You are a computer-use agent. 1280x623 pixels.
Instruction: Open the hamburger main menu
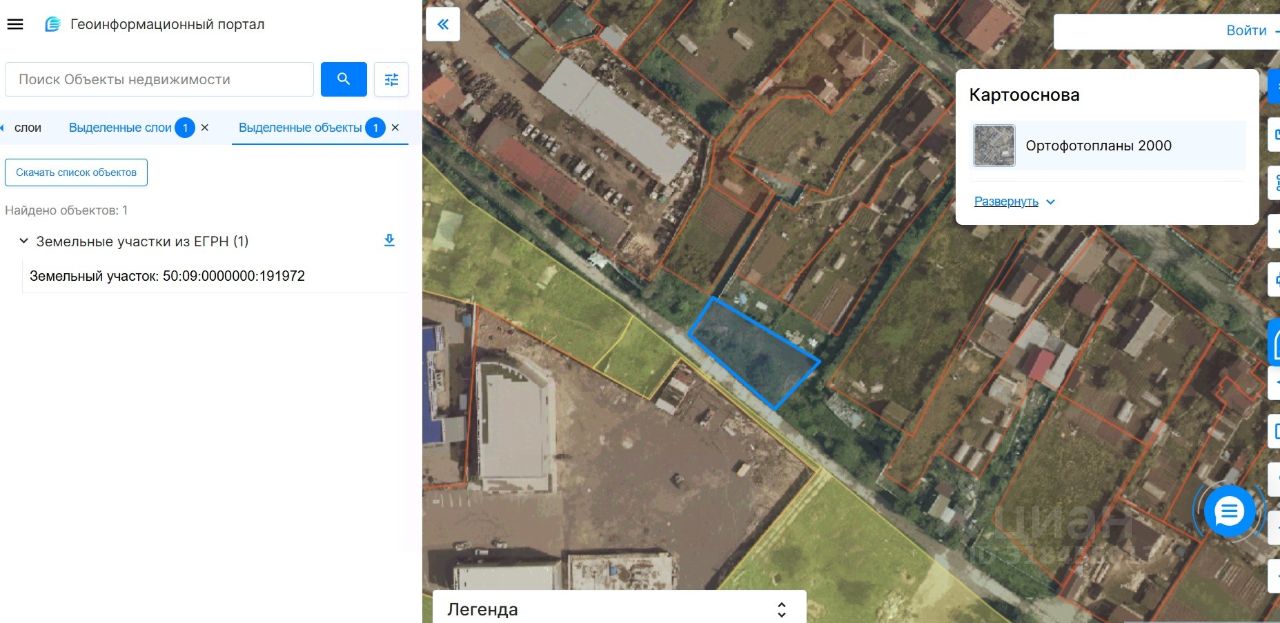pyautogui.click(x=15, y=24)
